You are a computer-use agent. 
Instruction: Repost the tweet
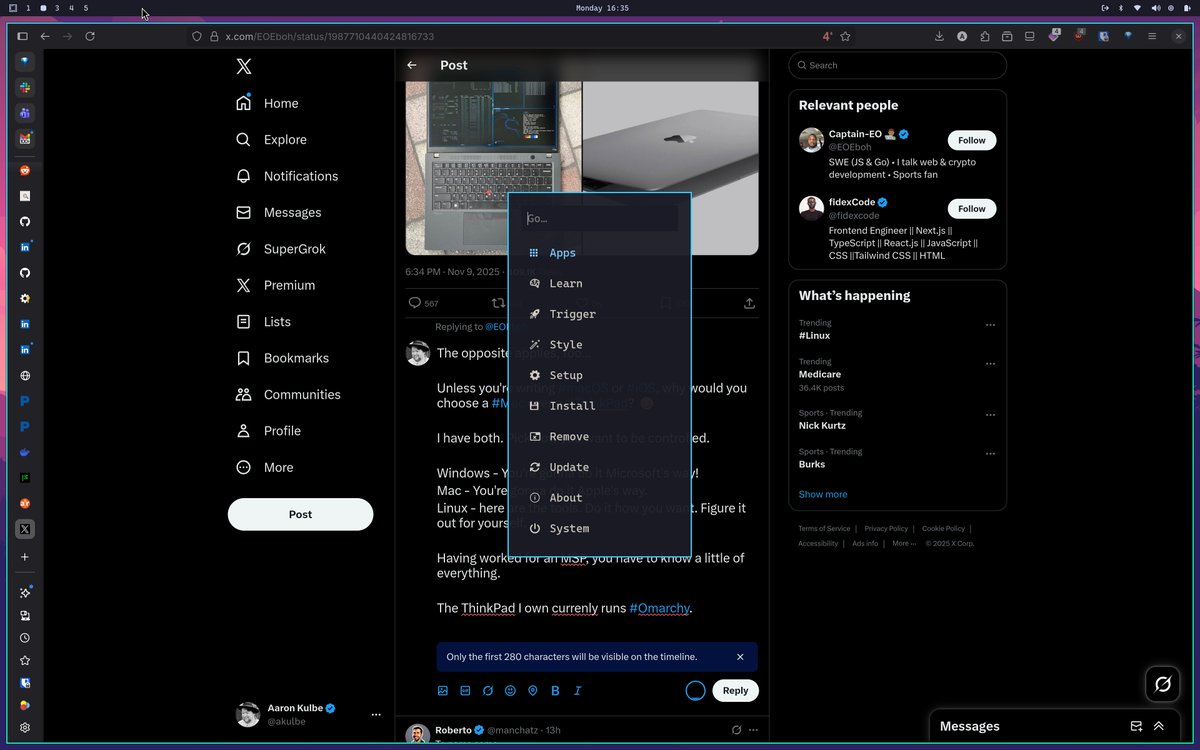click(498, 302)
